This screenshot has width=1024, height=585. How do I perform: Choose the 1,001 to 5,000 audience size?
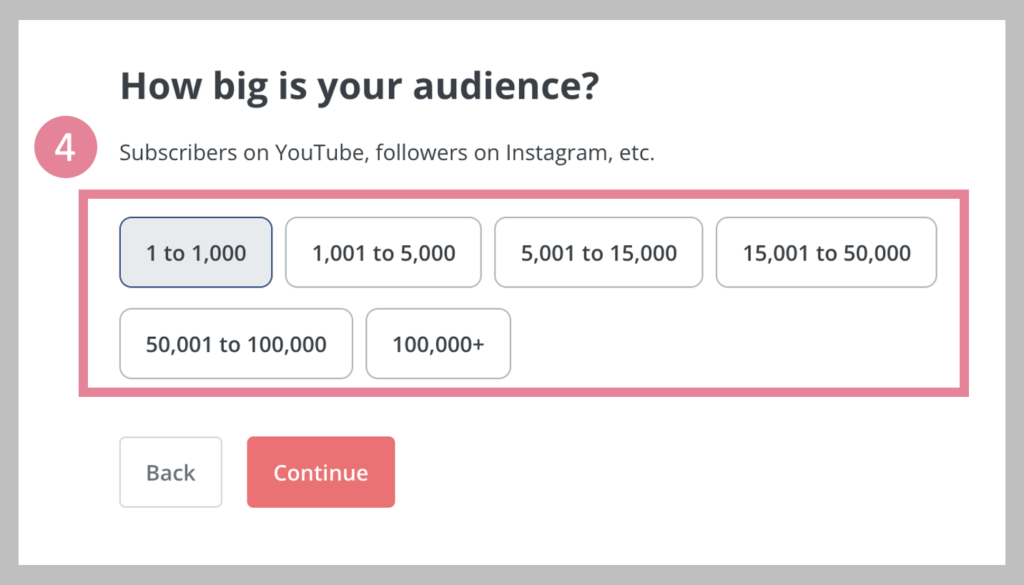click(383, 253)
